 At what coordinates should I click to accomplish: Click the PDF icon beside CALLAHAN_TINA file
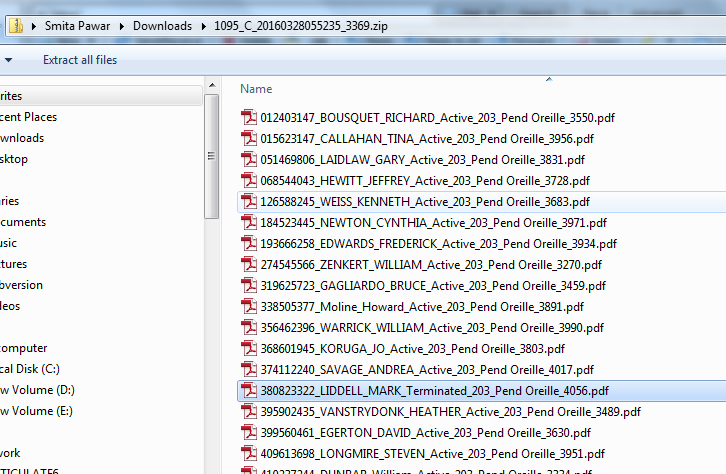[249, 138]
